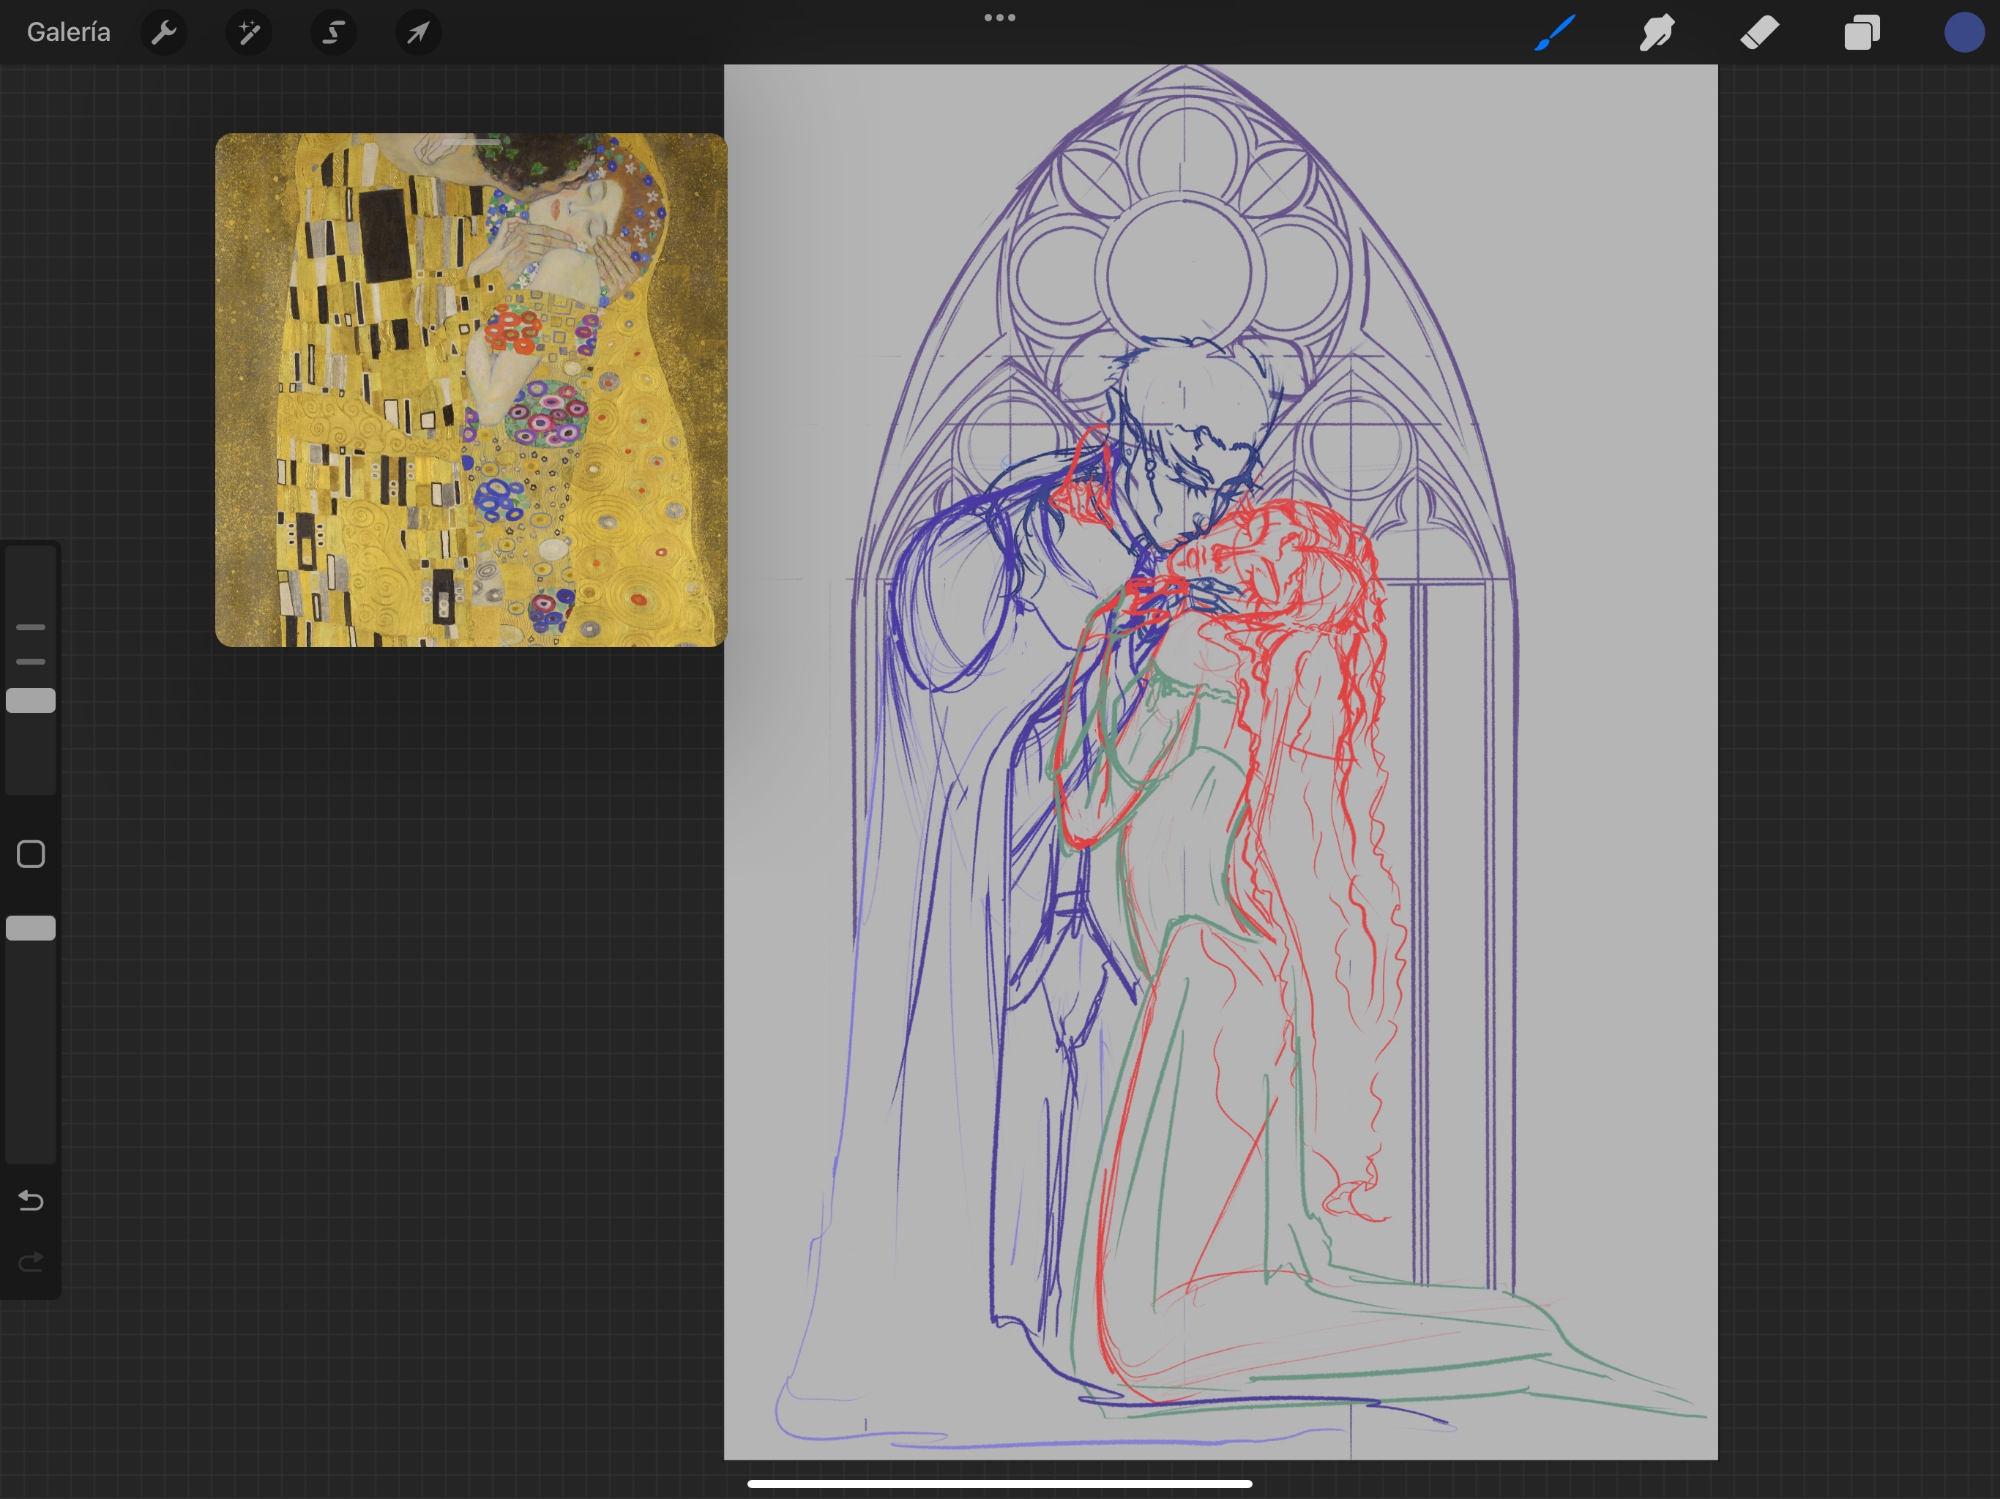Open the active color picker circle

[1963, 33]
